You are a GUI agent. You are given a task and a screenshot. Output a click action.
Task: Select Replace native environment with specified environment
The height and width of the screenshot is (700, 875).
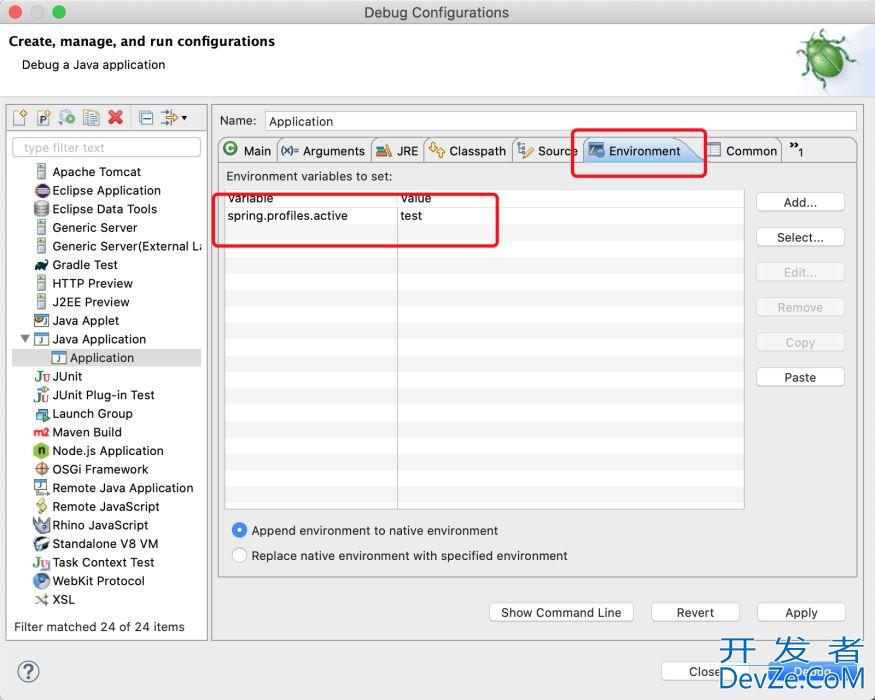click(239, 555)
